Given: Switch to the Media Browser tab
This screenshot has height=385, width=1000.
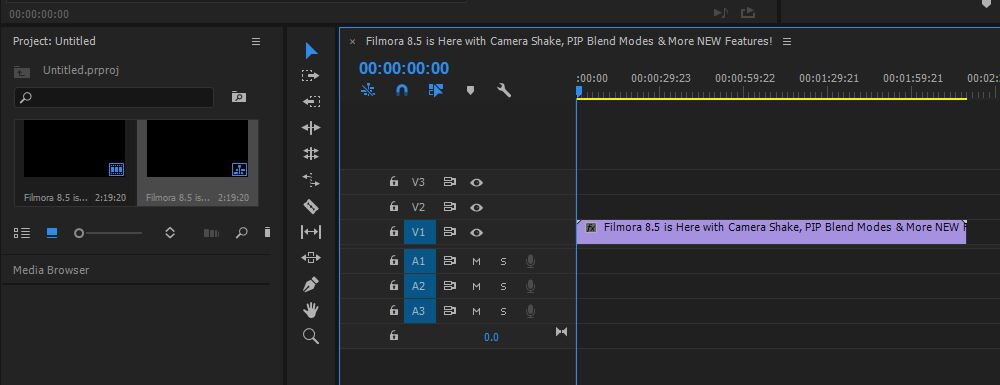Looking at the screenshot, I should (x=51, y=270).
